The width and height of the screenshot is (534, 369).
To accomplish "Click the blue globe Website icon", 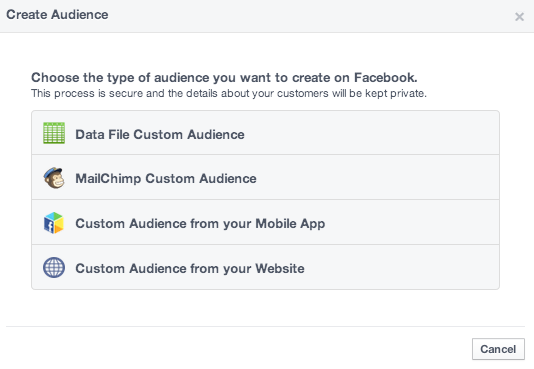I will [54, 268].
